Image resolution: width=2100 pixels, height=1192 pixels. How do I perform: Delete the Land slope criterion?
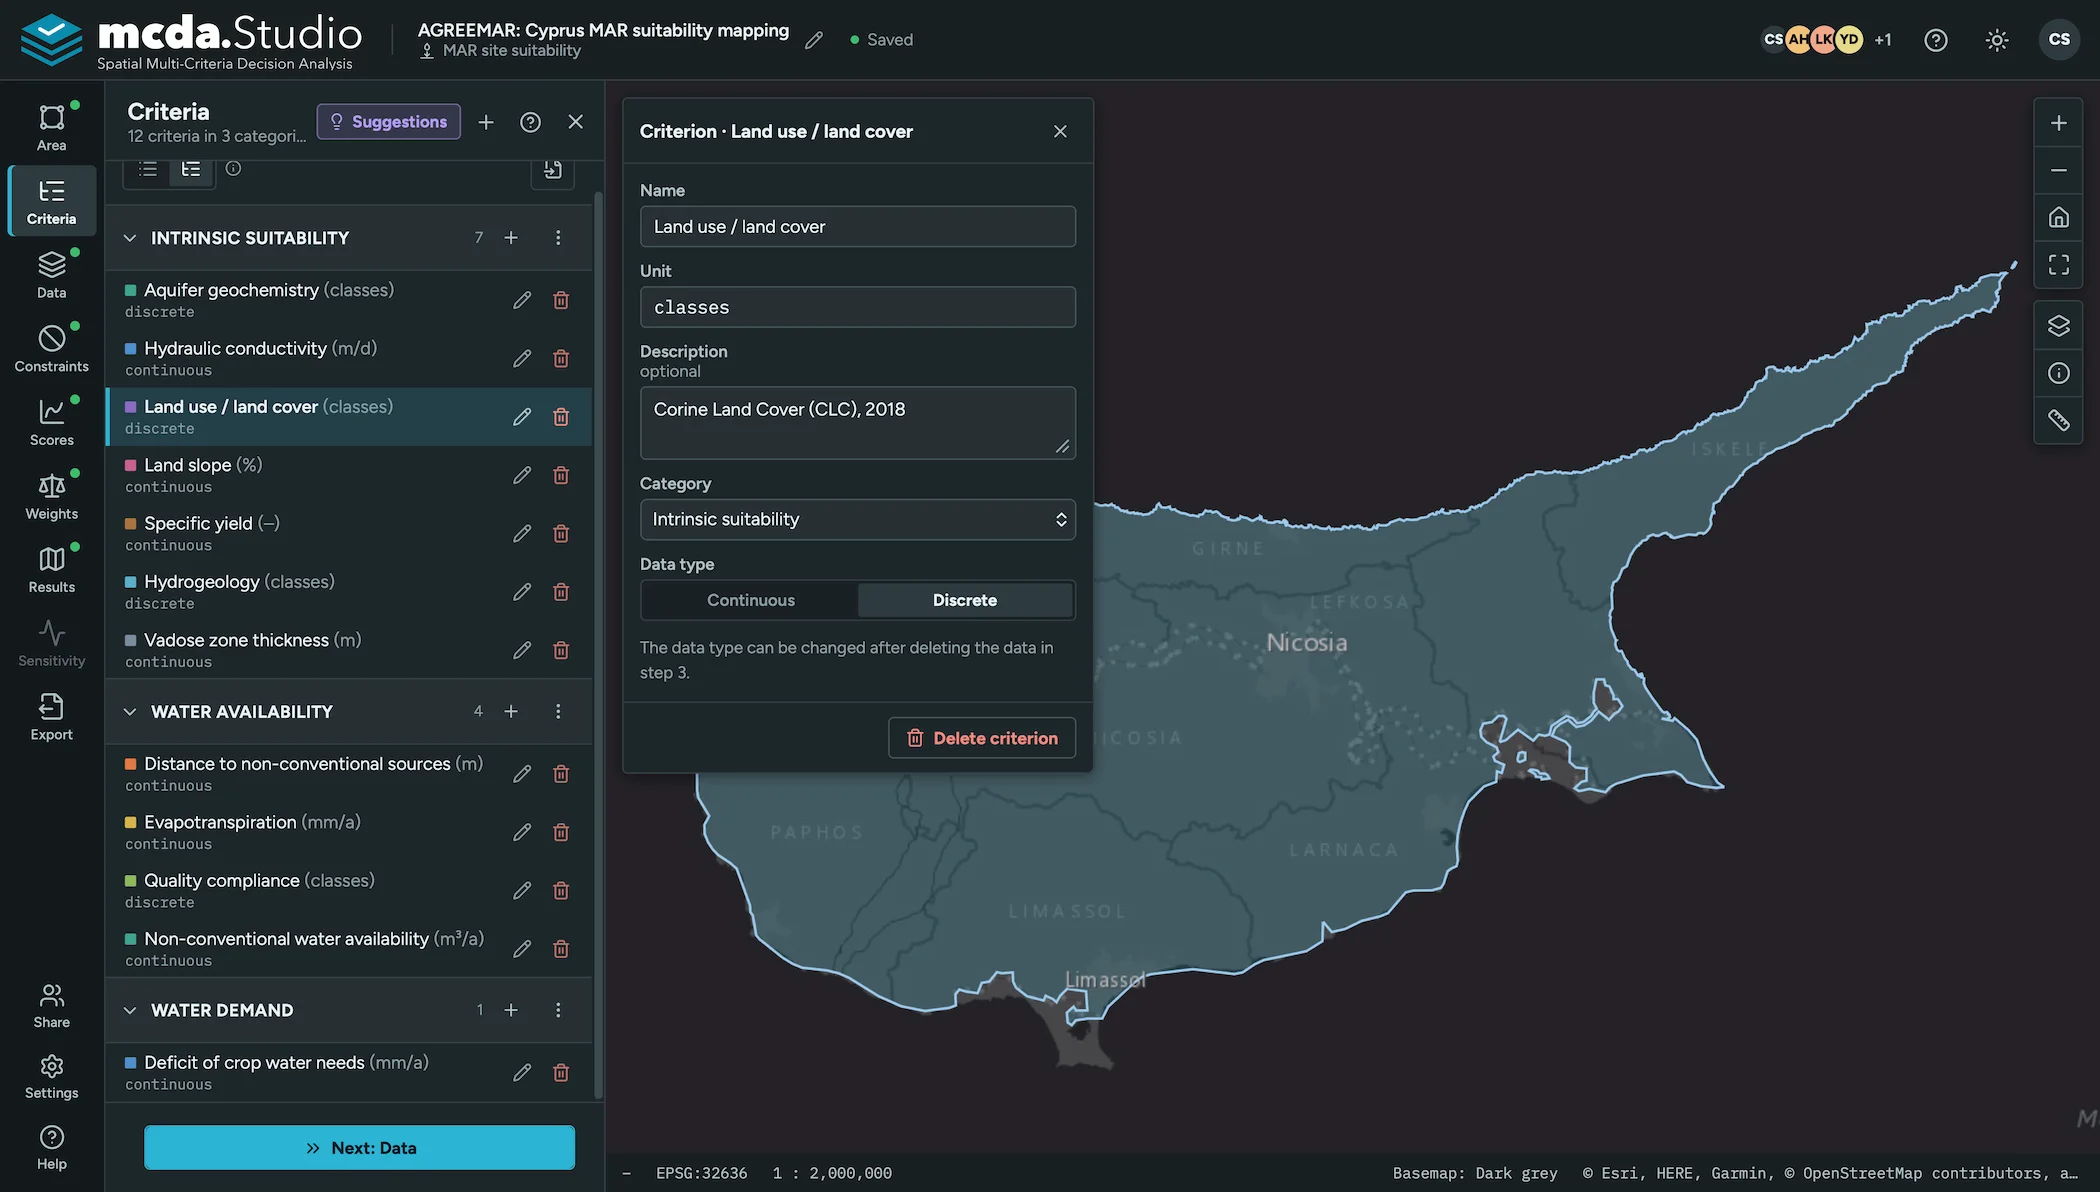[x=561, y=475]
